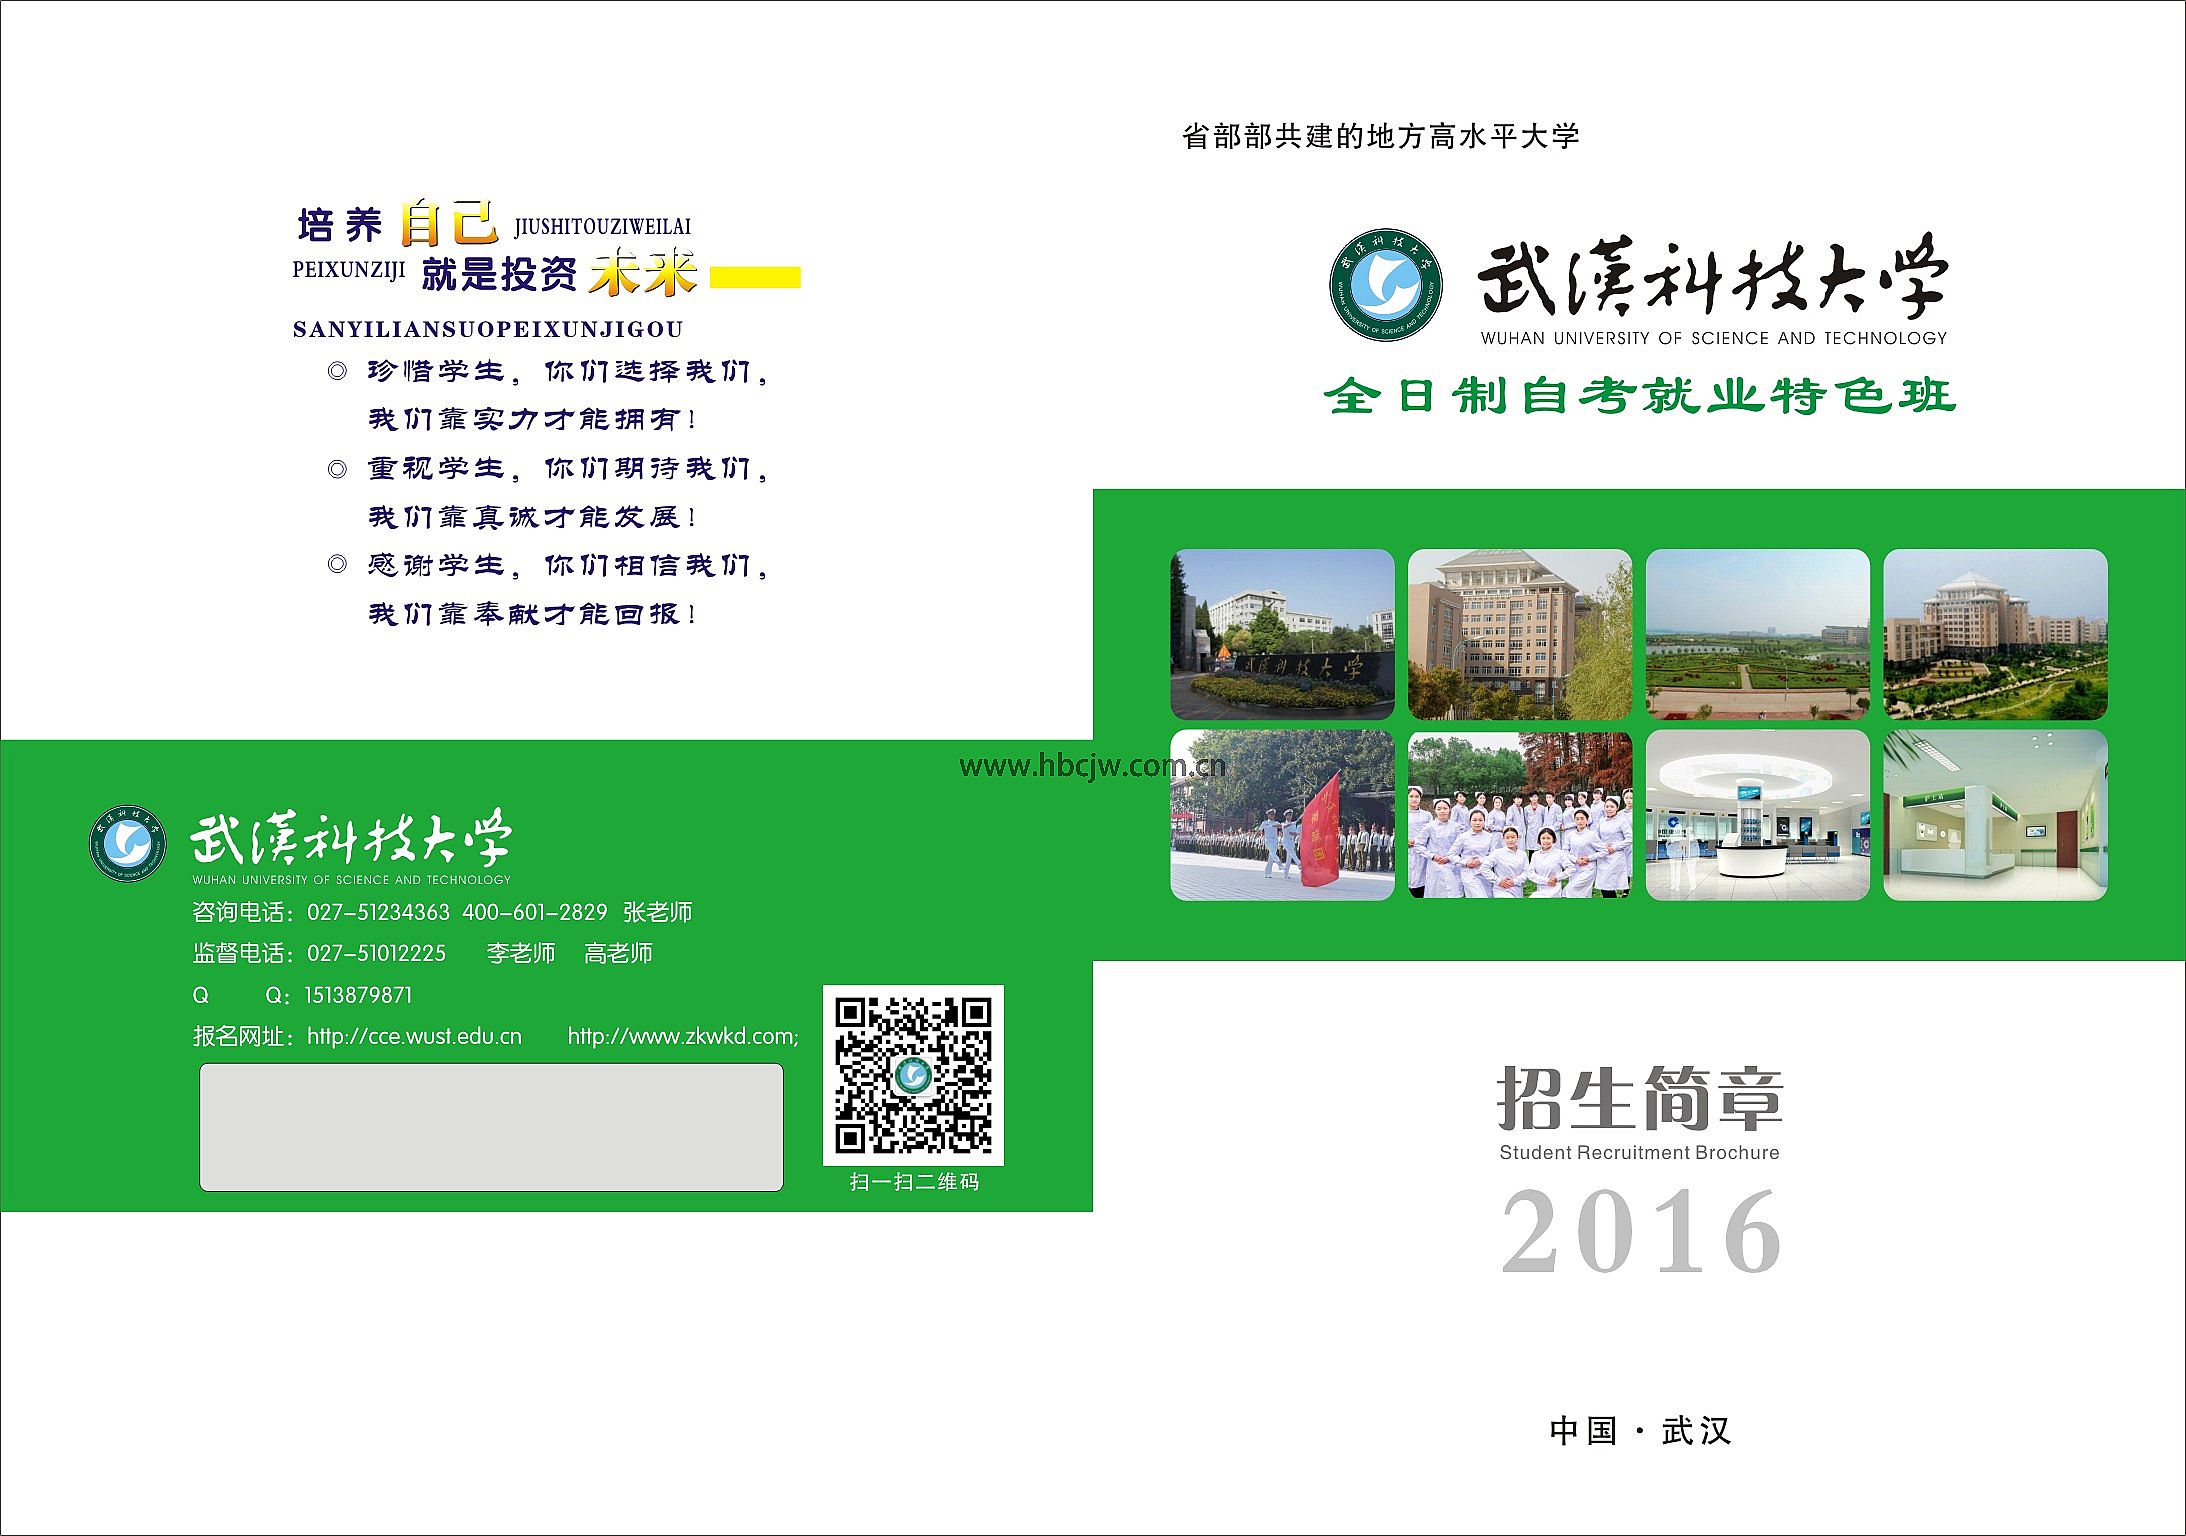Image resolution: width=2186 pixels, height=1536 pixels.
Task: Click the black calligraphy 武汉科技大学 title
Action: pyautogui.click(x=1712, y=276)
